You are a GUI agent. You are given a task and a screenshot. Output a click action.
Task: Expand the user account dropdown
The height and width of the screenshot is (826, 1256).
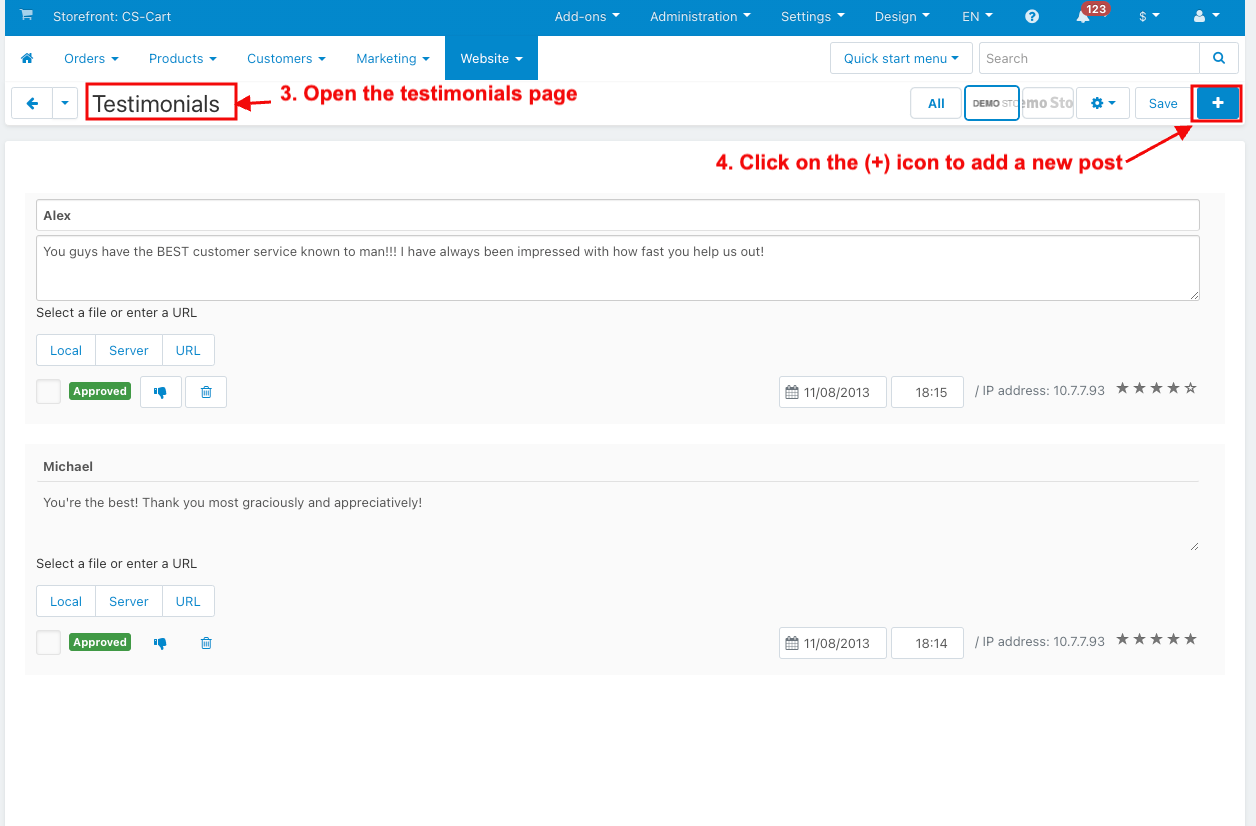click(x=1207, y=17)
